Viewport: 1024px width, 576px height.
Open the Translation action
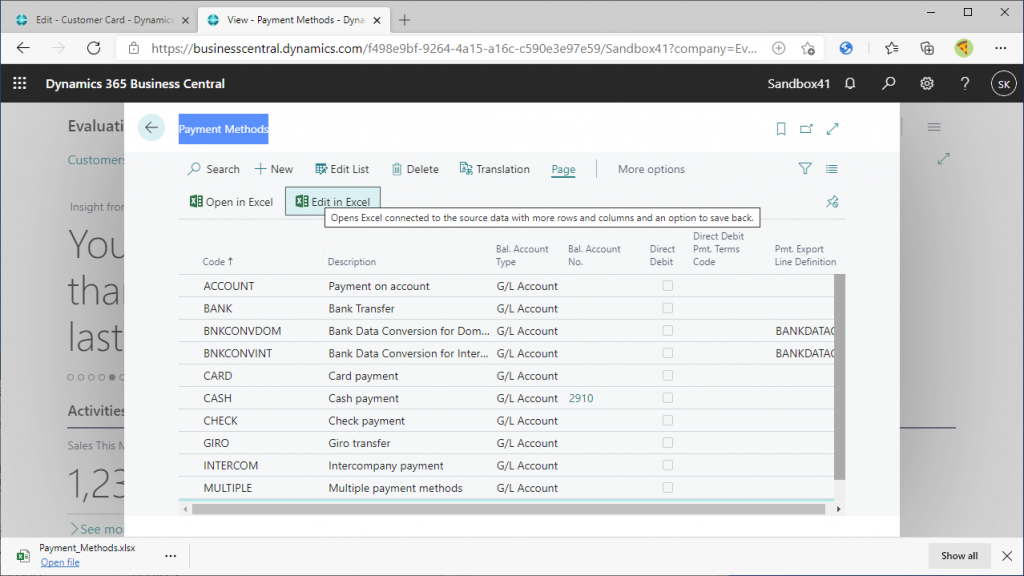click(494, 169)
